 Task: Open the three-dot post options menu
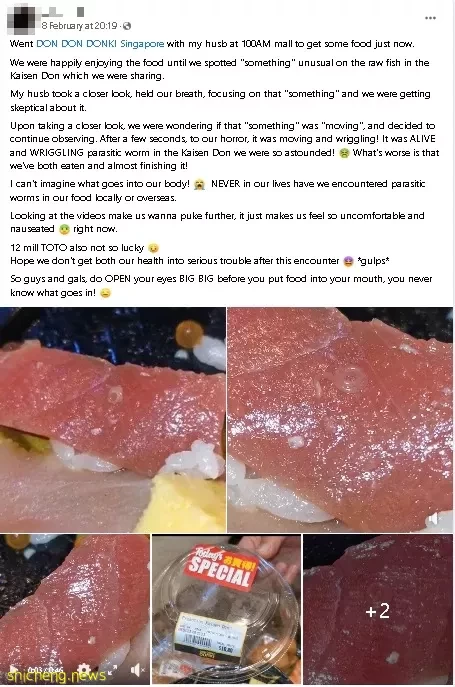[430, 18]
